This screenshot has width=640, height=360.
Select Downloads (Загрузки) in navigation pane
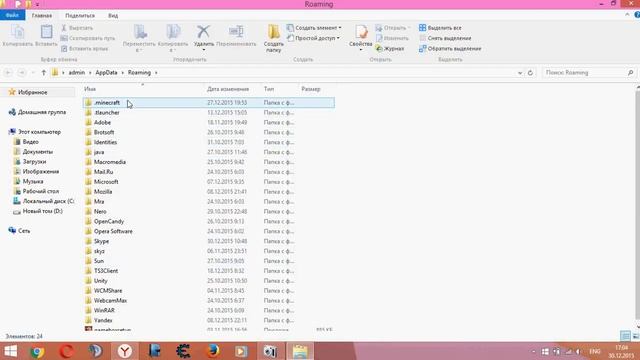[34, 162]
